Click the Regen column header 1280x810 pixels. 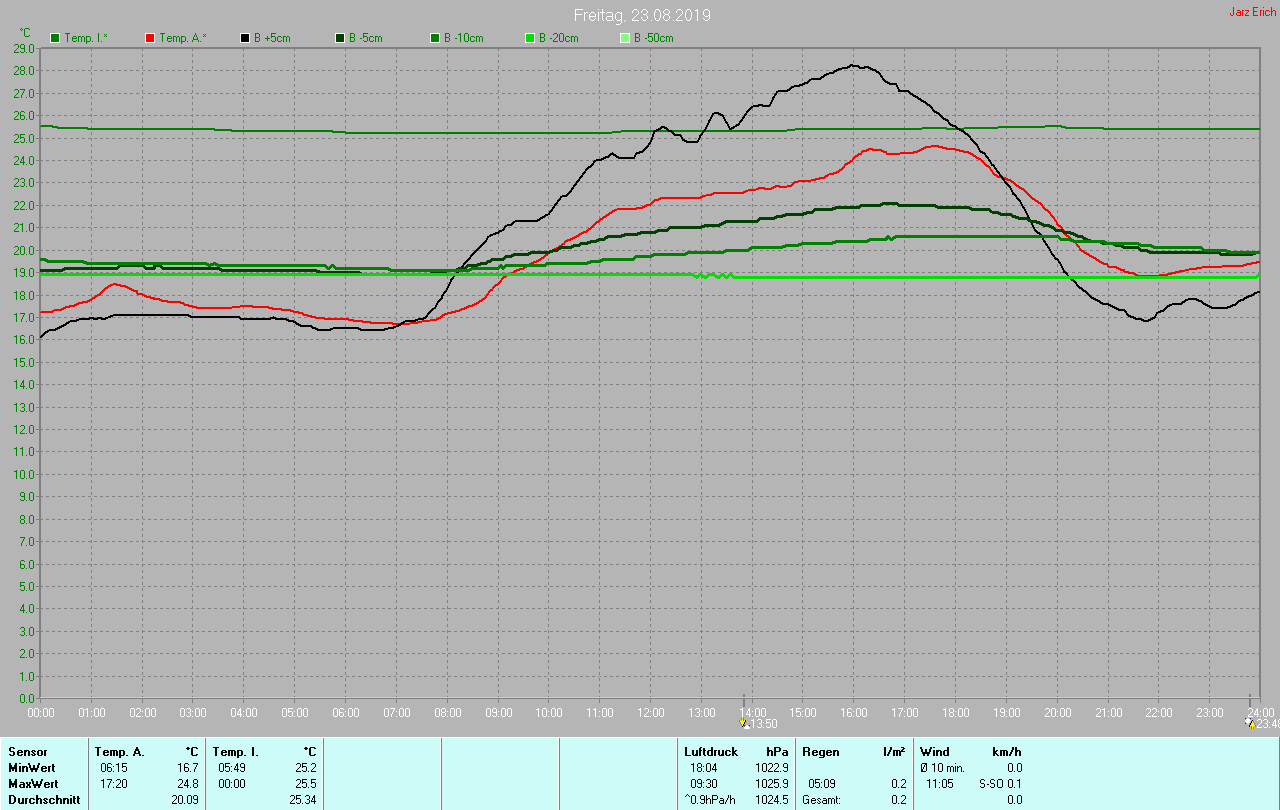coord(820,751)
